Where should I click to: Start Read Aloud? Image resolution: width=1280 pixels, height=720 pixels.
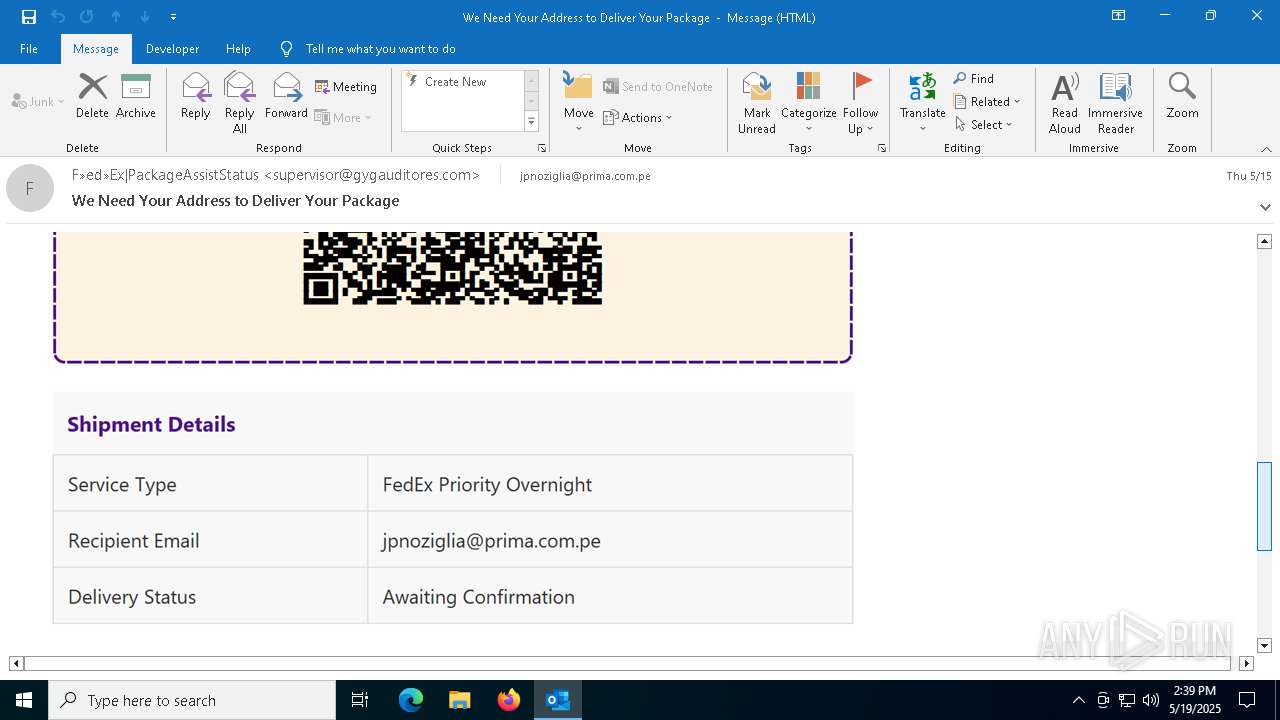[1065, 103]
